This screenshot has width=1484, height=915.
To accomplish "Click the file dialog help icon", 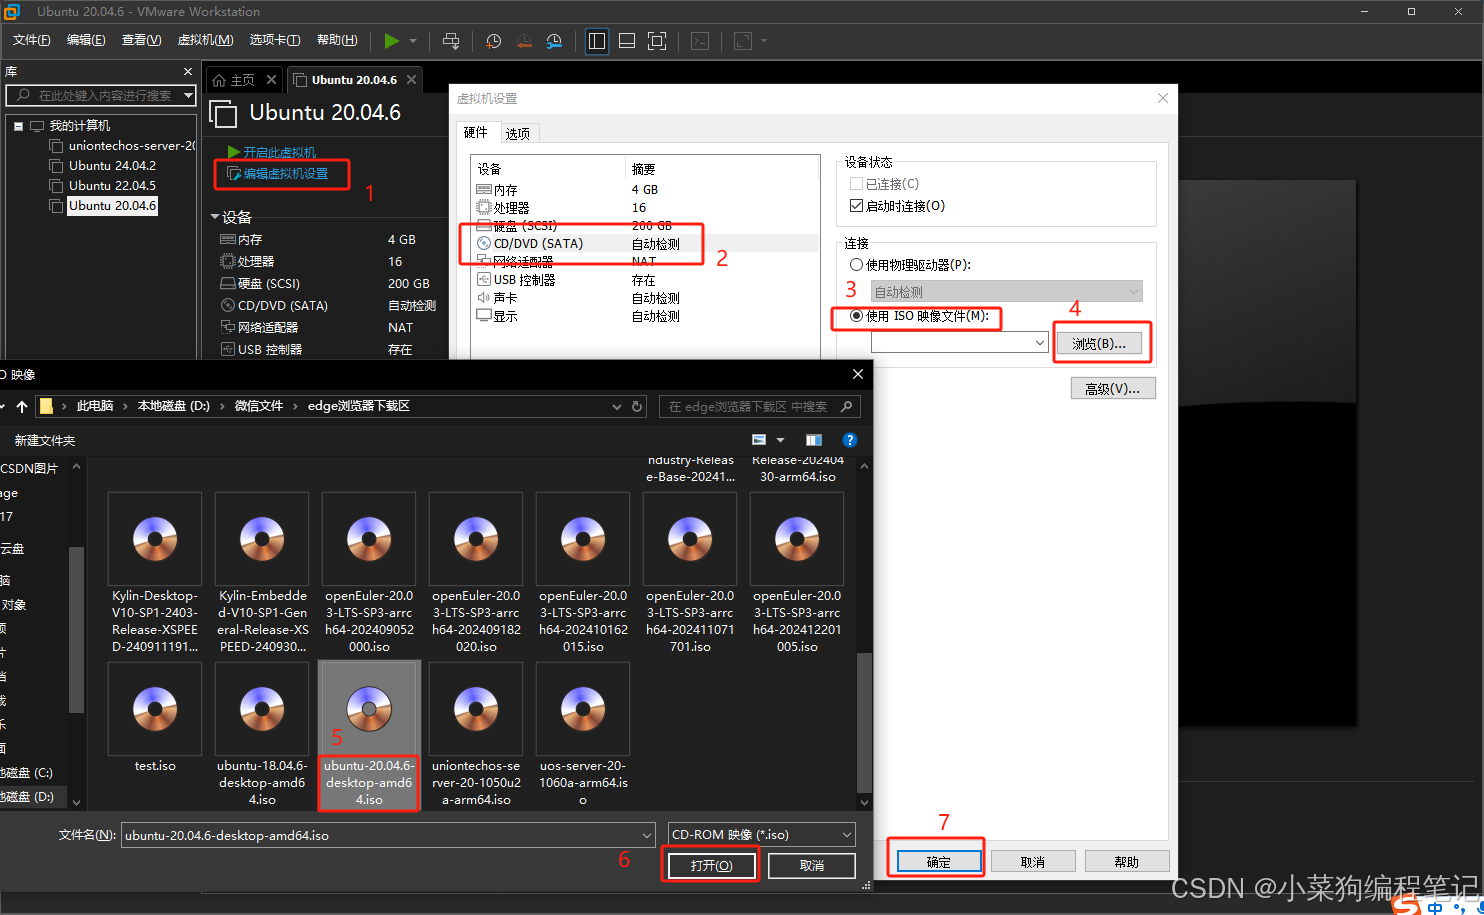I will tap(850, 440).
